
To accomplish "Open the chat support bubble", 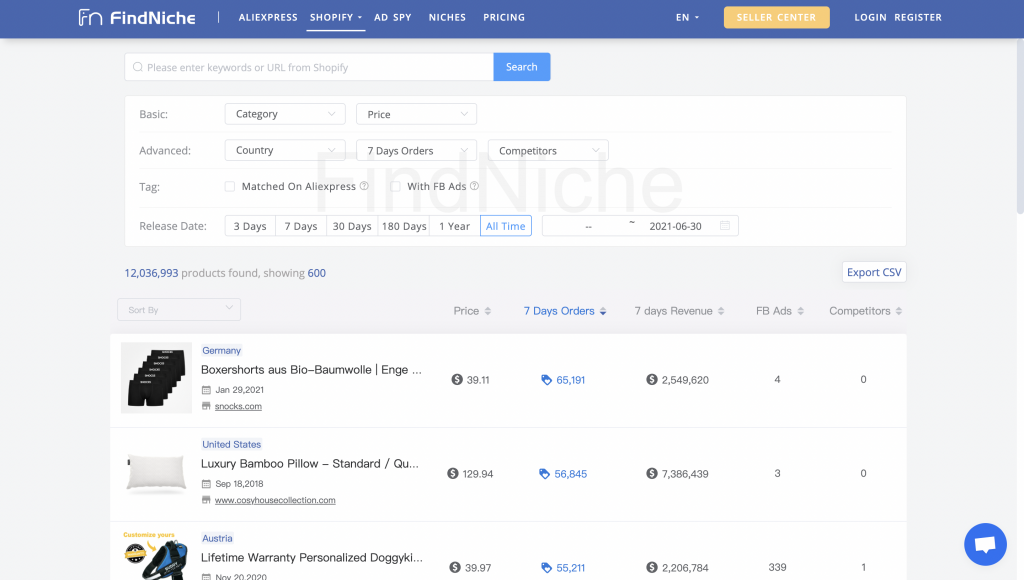I will (x=985, y=544).
